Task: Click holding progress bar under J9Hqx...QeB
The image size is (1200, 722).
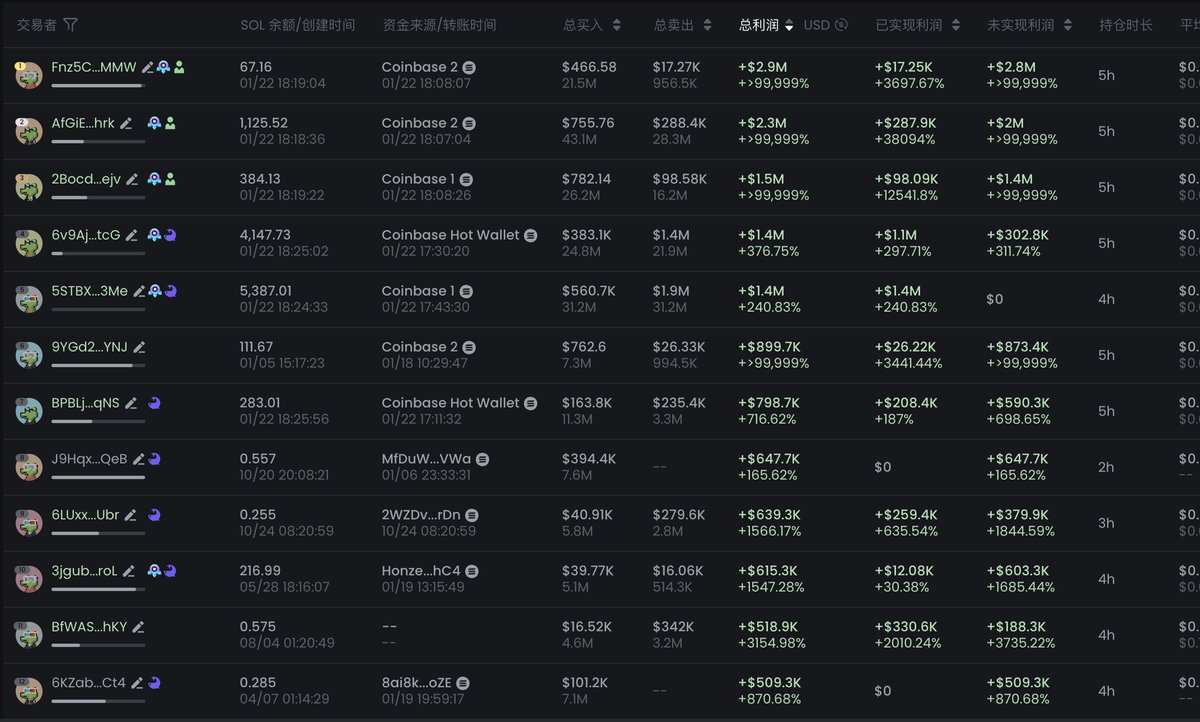Action: pos(98,477)
